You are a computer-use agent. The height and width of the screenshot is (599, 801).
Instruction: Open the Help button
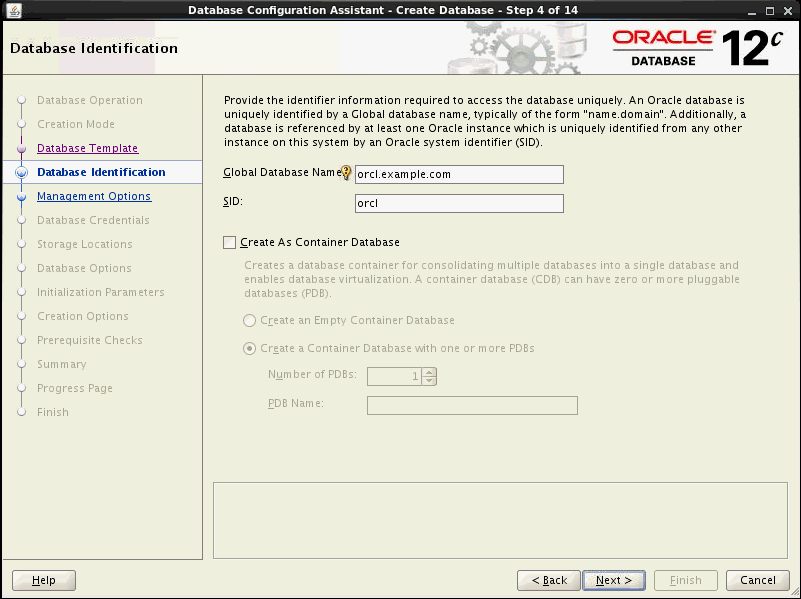[x=44, y=580]
